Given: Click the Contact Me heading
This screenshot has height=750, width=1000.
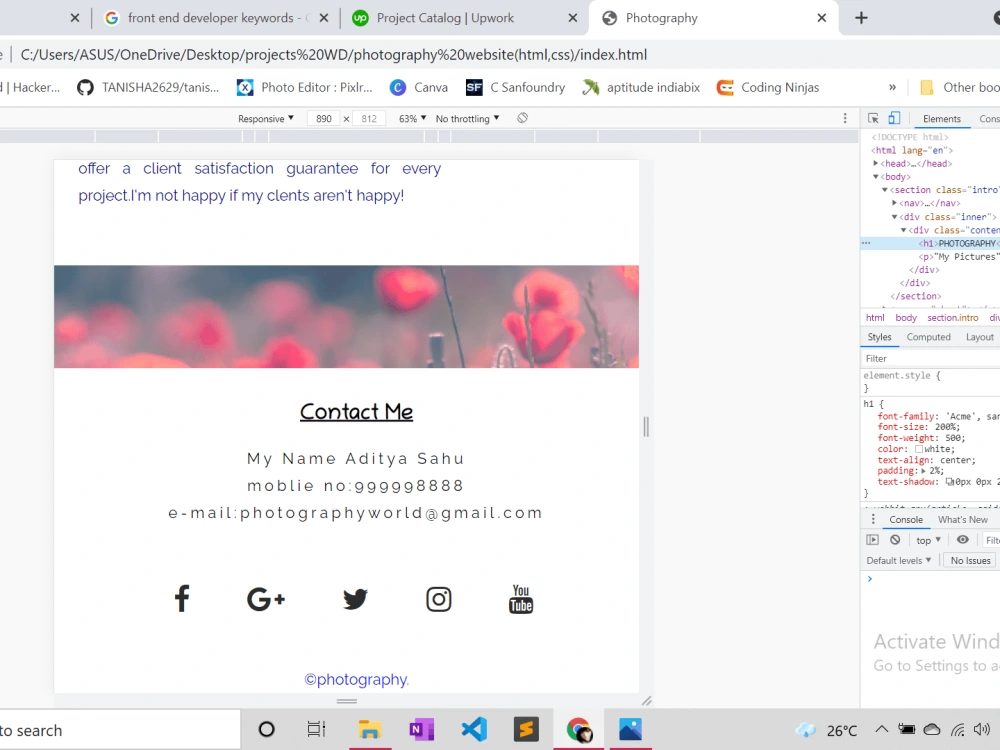Looking at the screenshot, I should [357, 411].
